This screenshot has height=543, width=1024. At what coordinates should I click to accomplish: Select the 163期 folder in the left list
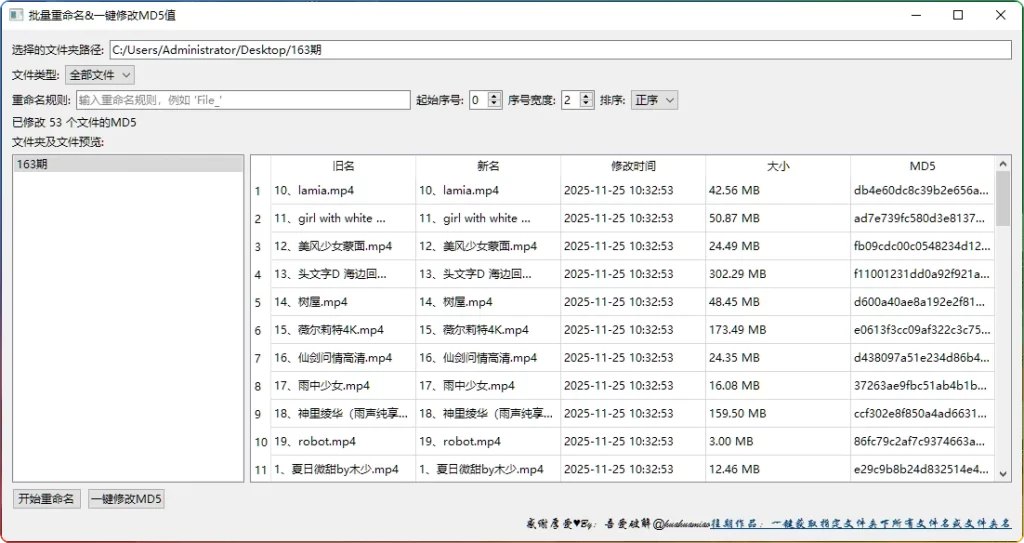[128, 165]
